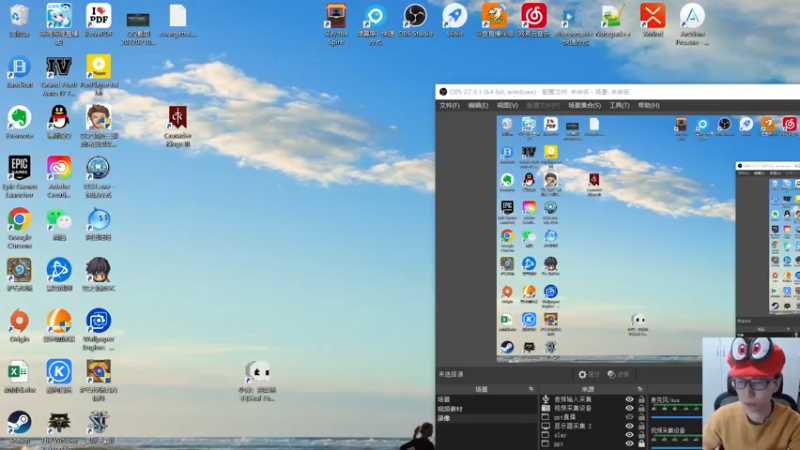Image resolution: width=800 pixels, height=450 pixels.
Task: Open the iLovePDF desktop shortcut
Action: point(98,20)
